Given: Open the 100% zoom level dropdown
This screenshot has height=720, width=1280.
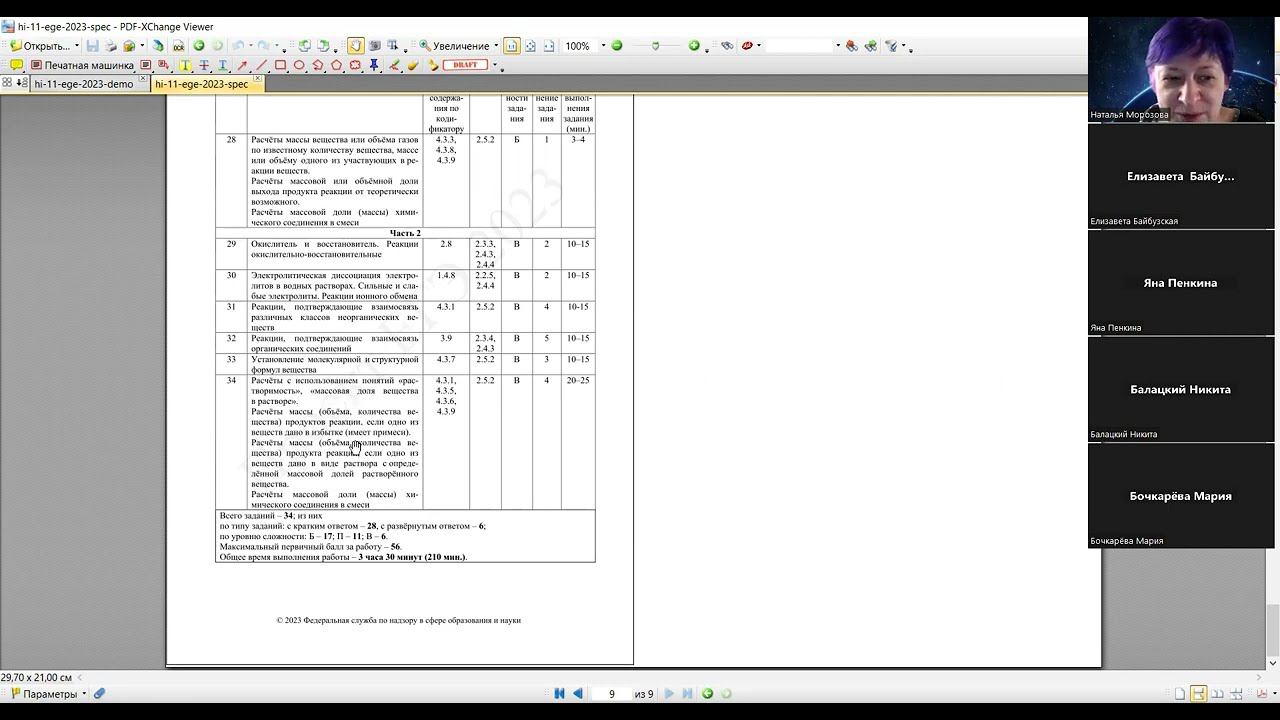Looking at the screenshot, I should 603,46.
